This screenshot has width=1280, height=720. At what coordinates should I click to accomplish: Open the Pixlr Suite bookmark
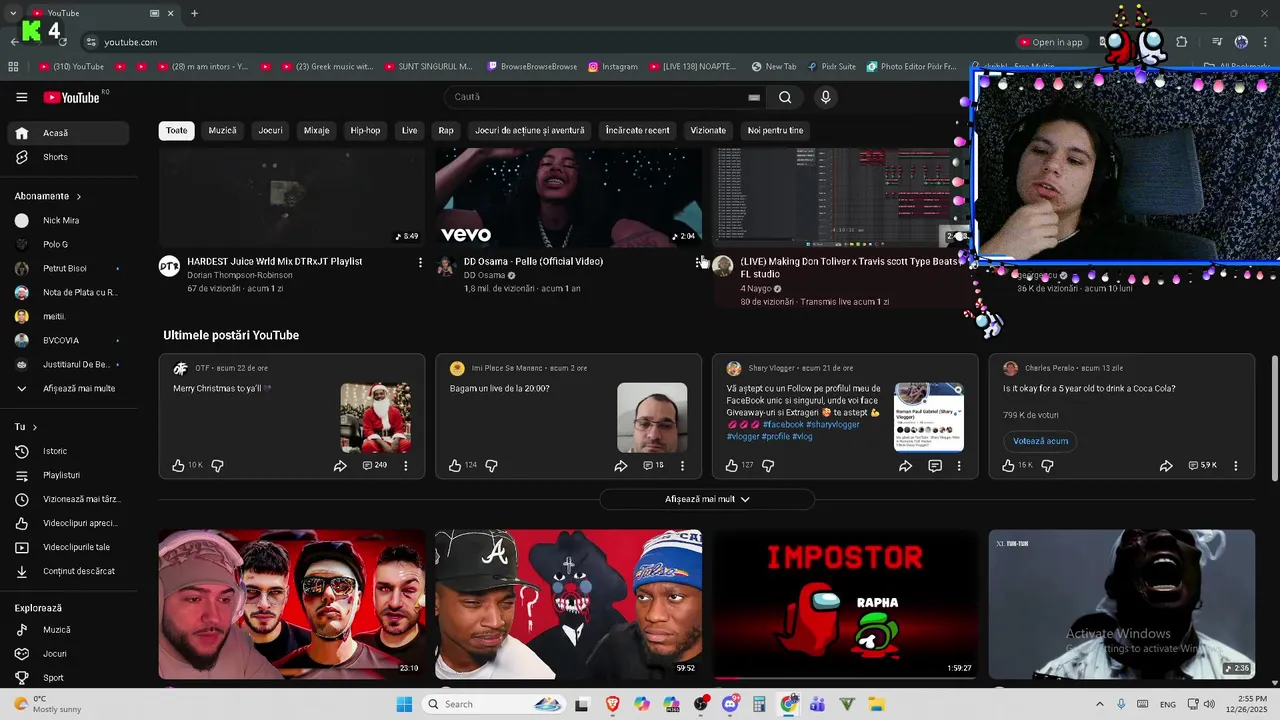coord(830,67)
